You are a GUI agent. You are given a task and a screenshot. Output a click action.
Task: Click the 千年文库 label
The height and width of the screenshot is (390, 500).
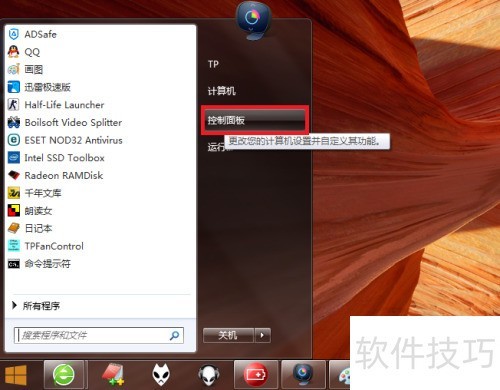coord(43,193)
